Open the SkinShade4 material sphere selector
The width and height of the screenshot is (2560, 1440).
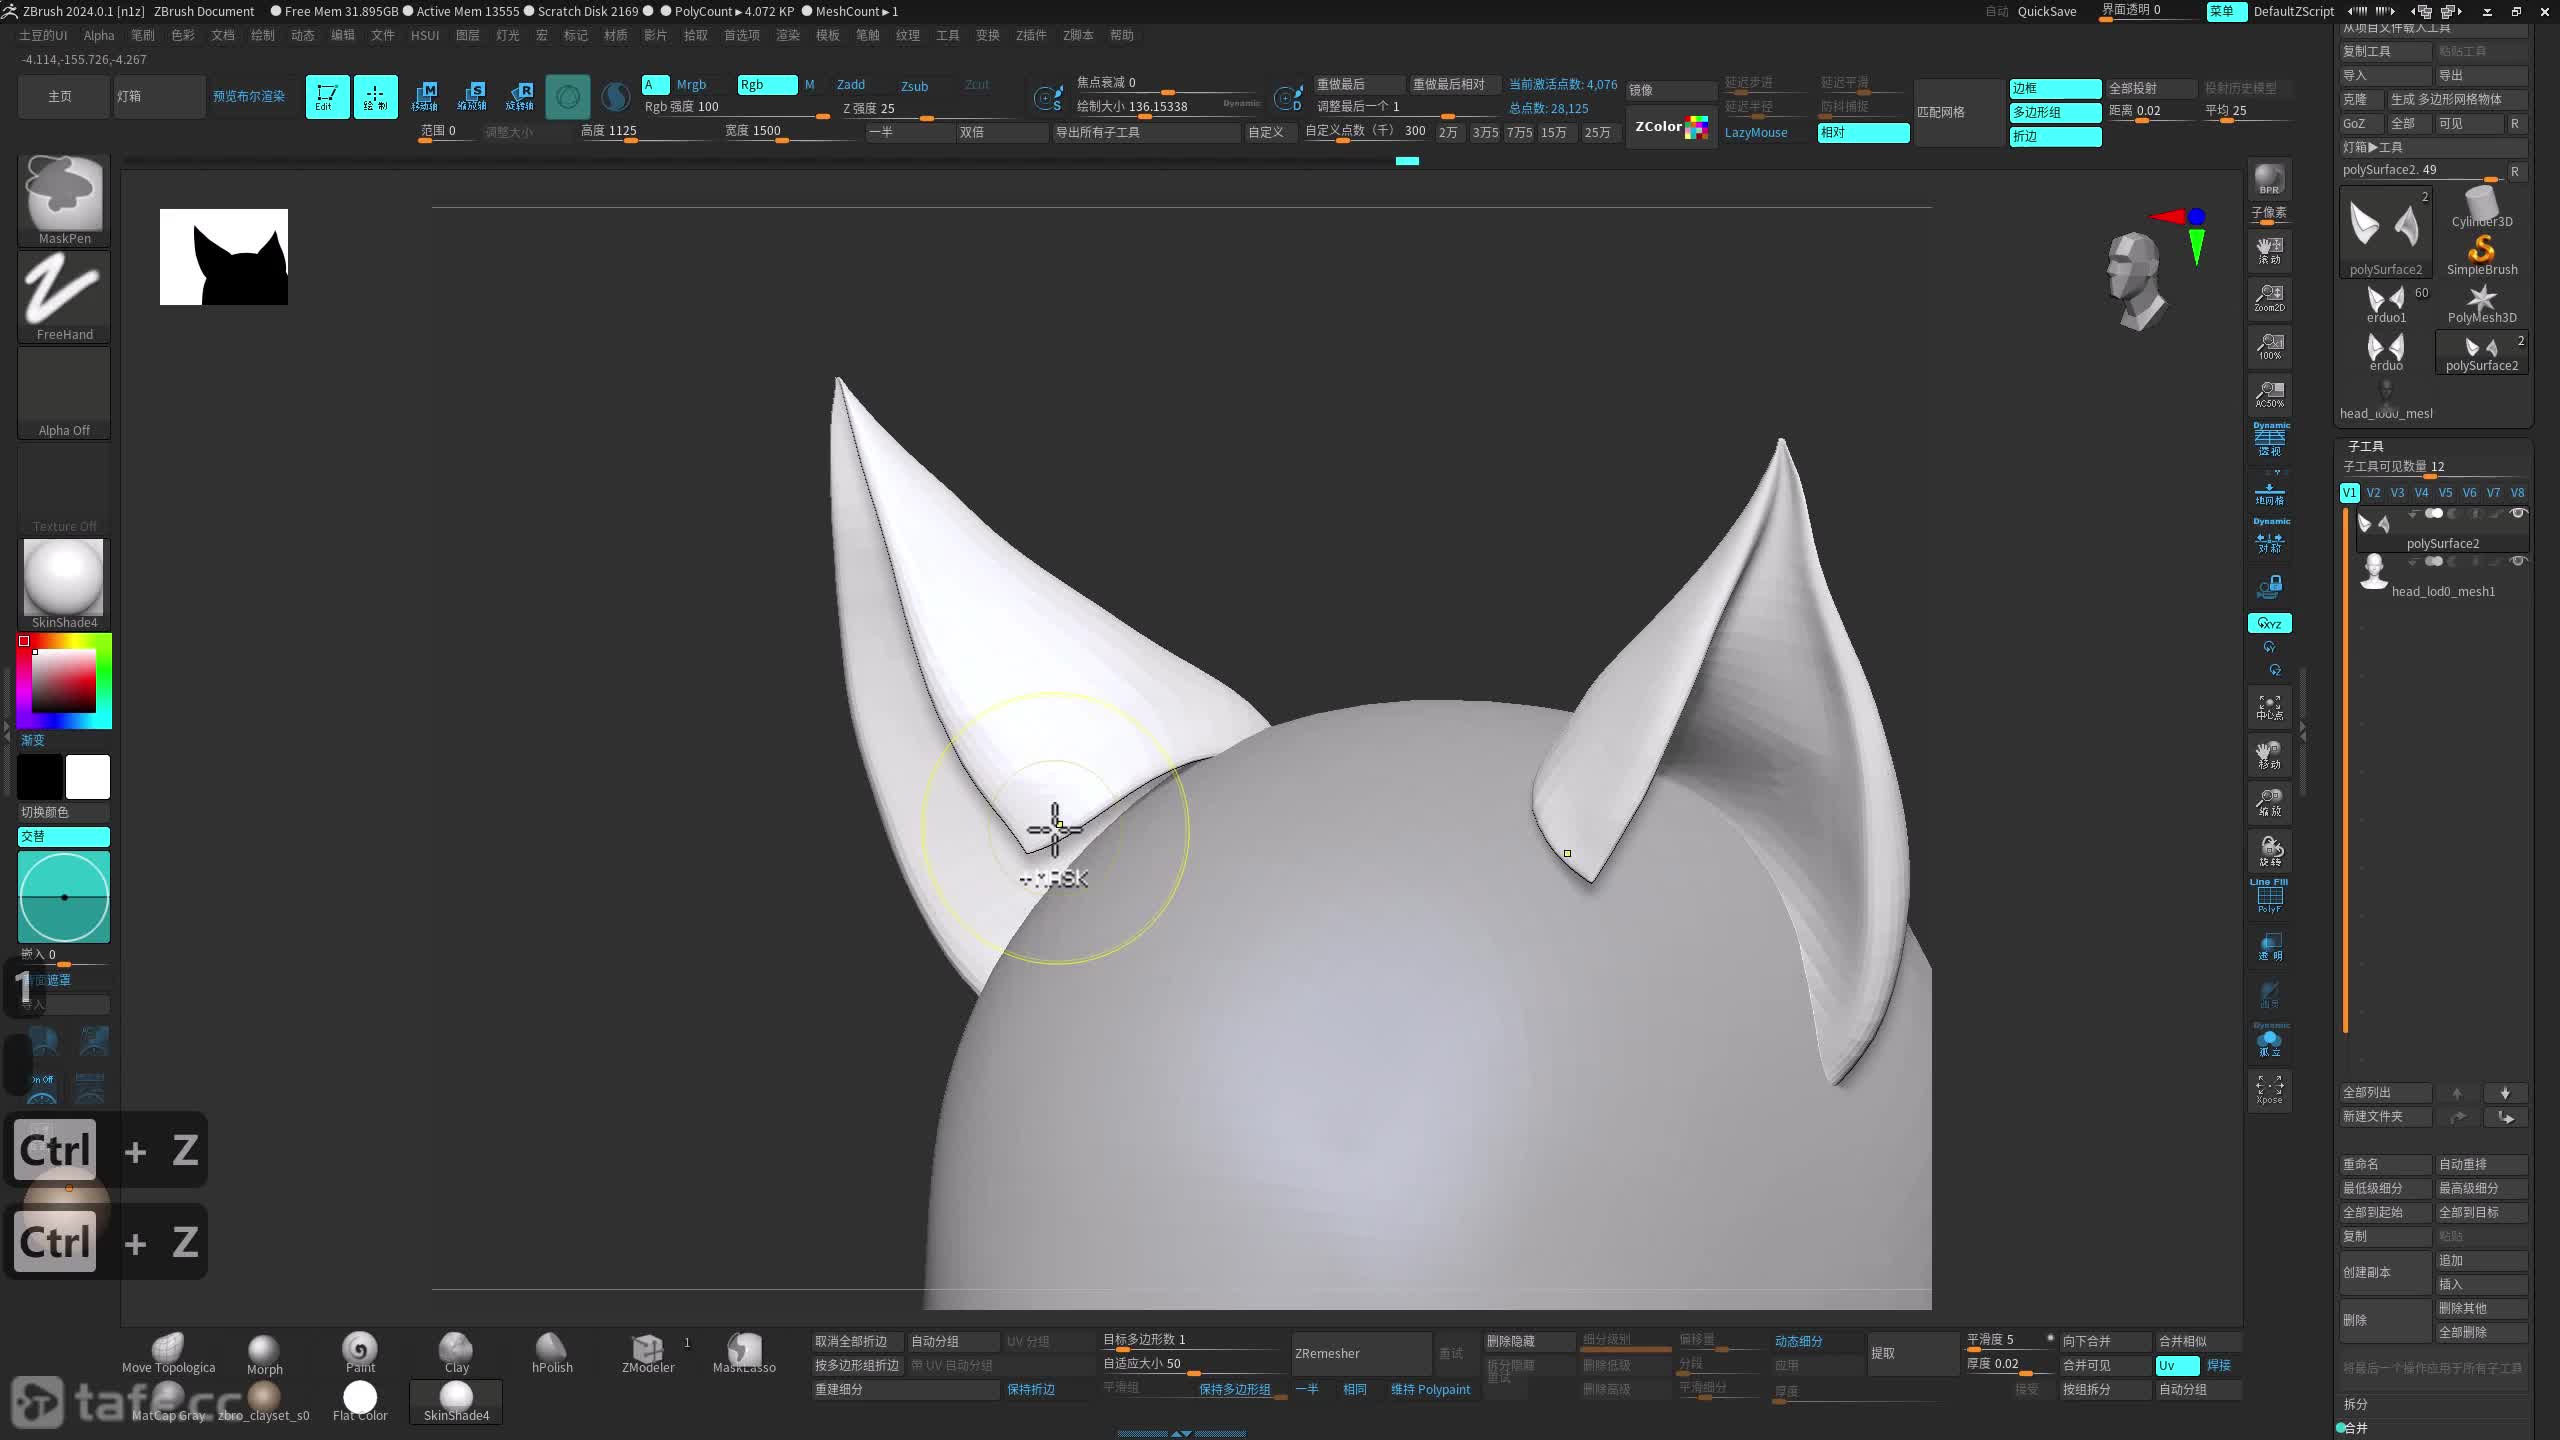[64, 584]
